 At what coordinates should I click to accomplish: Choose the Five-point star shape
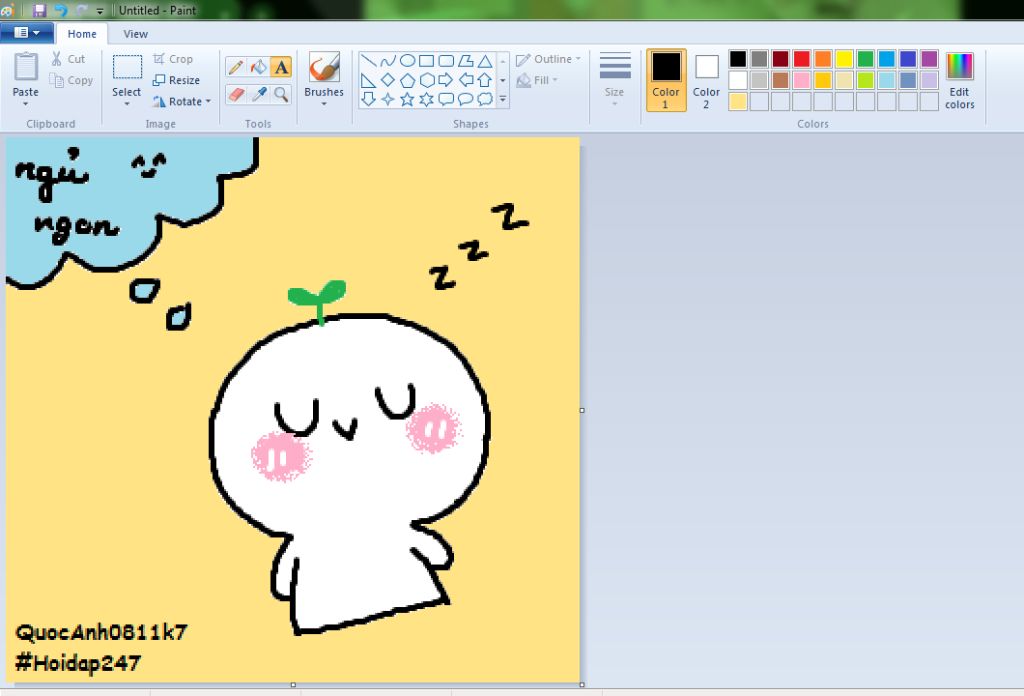click(x=407, y=99)
